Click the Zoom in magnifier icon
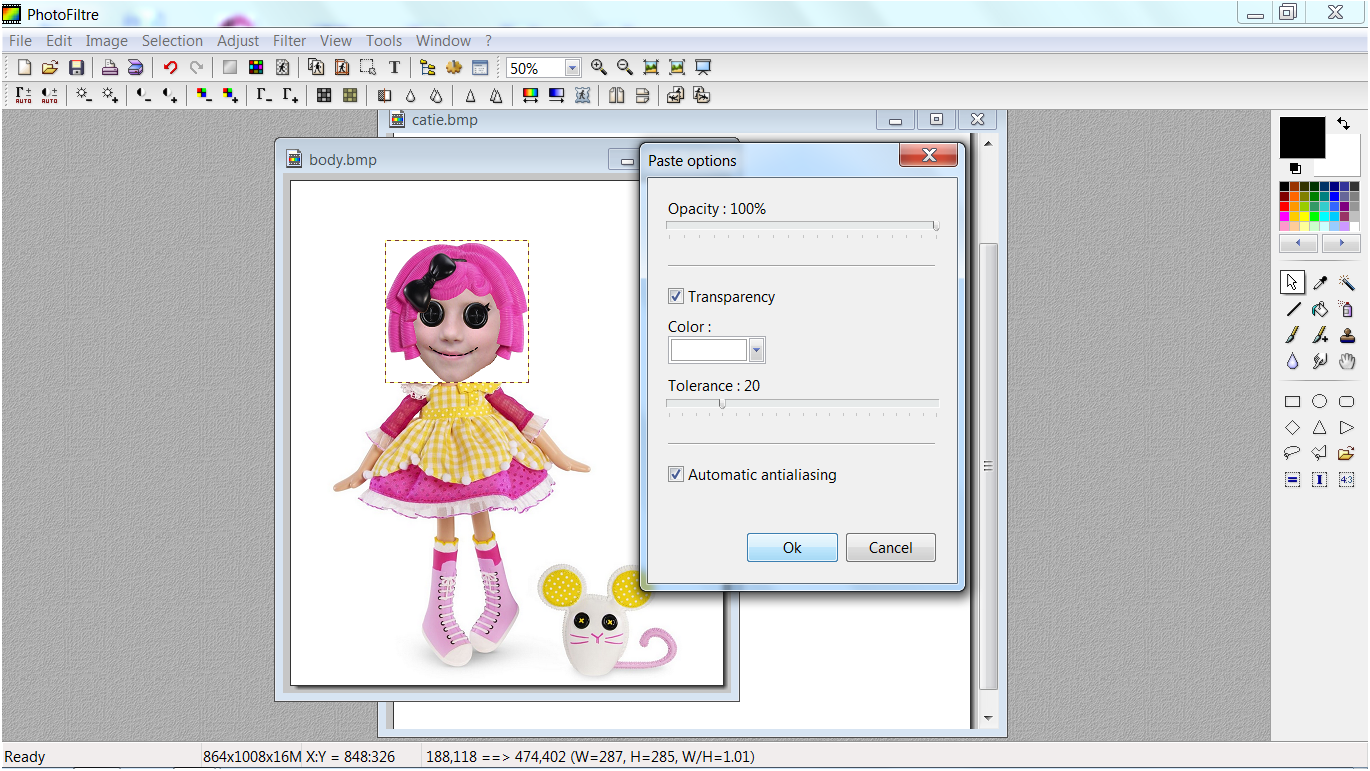 coord(599,67)
